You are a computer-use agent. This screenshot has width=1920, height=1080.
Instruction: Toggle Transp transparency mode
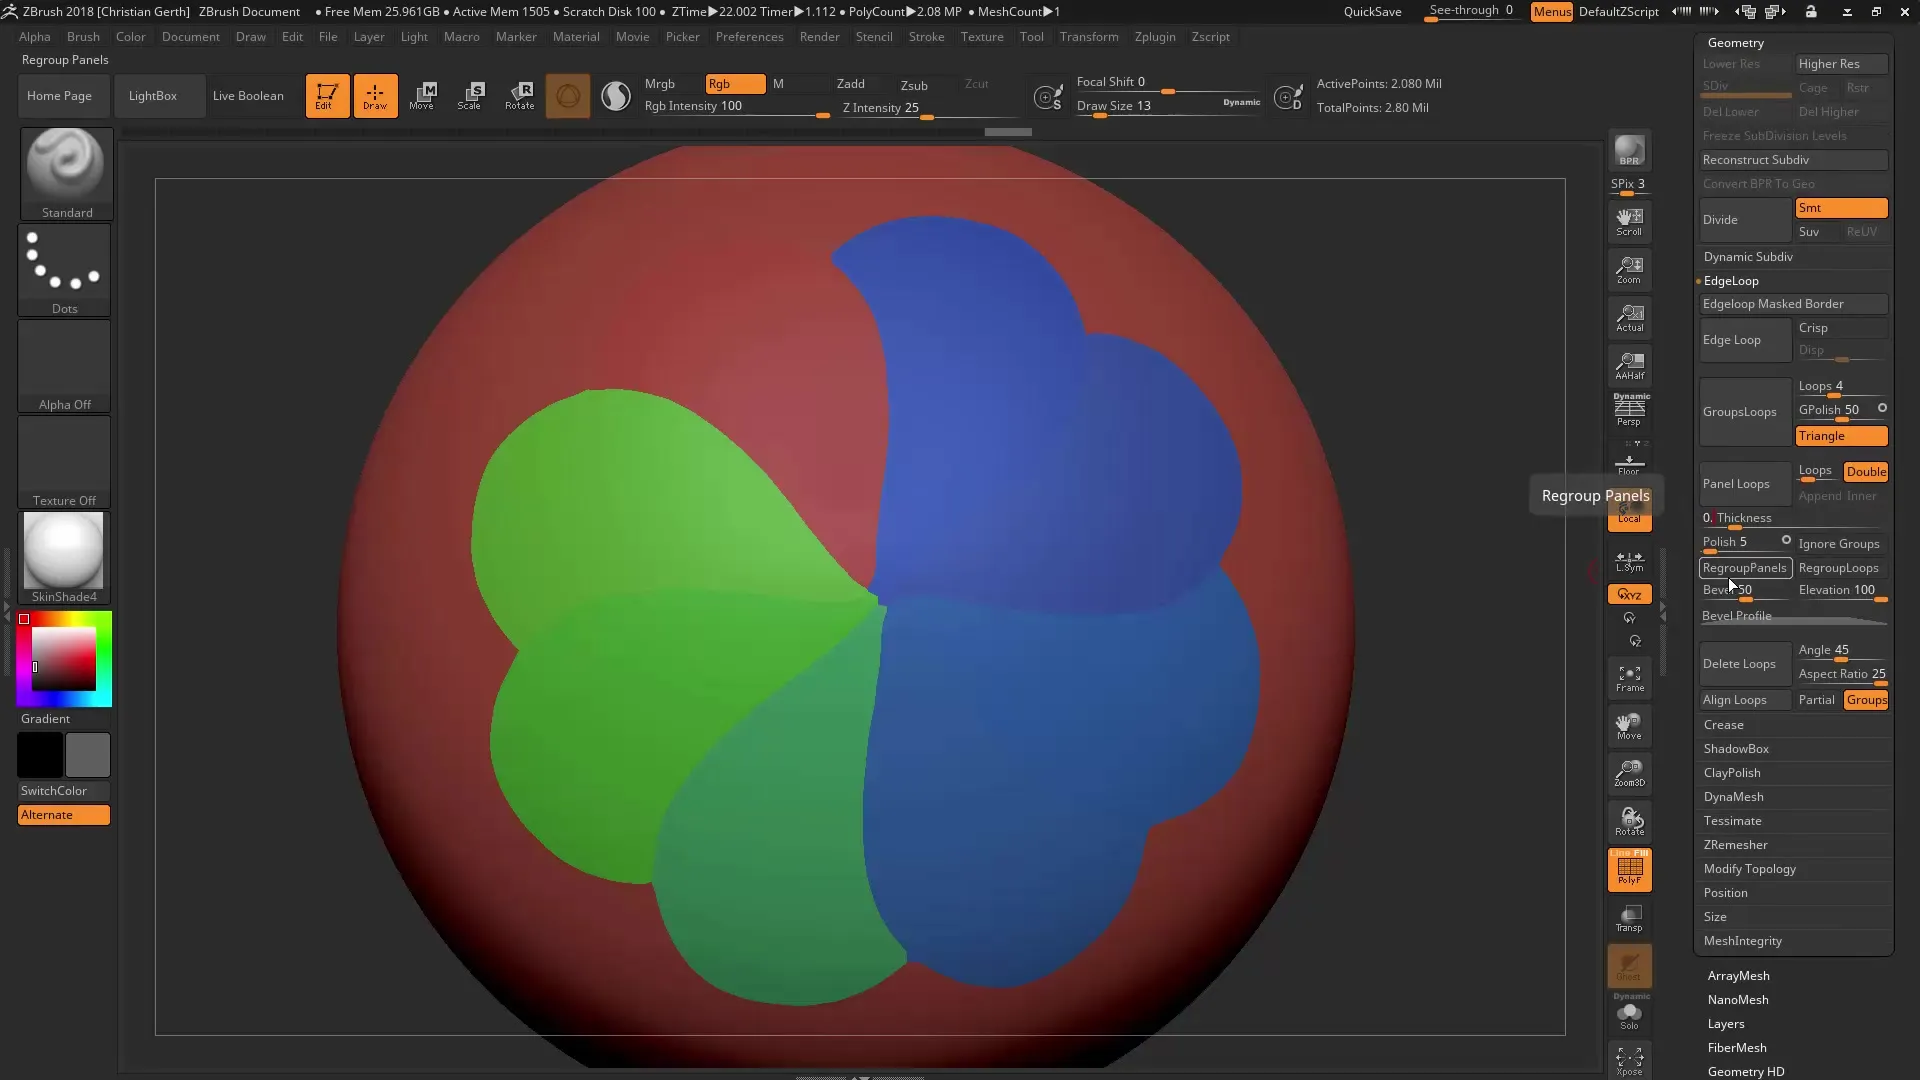[1629, 918]
